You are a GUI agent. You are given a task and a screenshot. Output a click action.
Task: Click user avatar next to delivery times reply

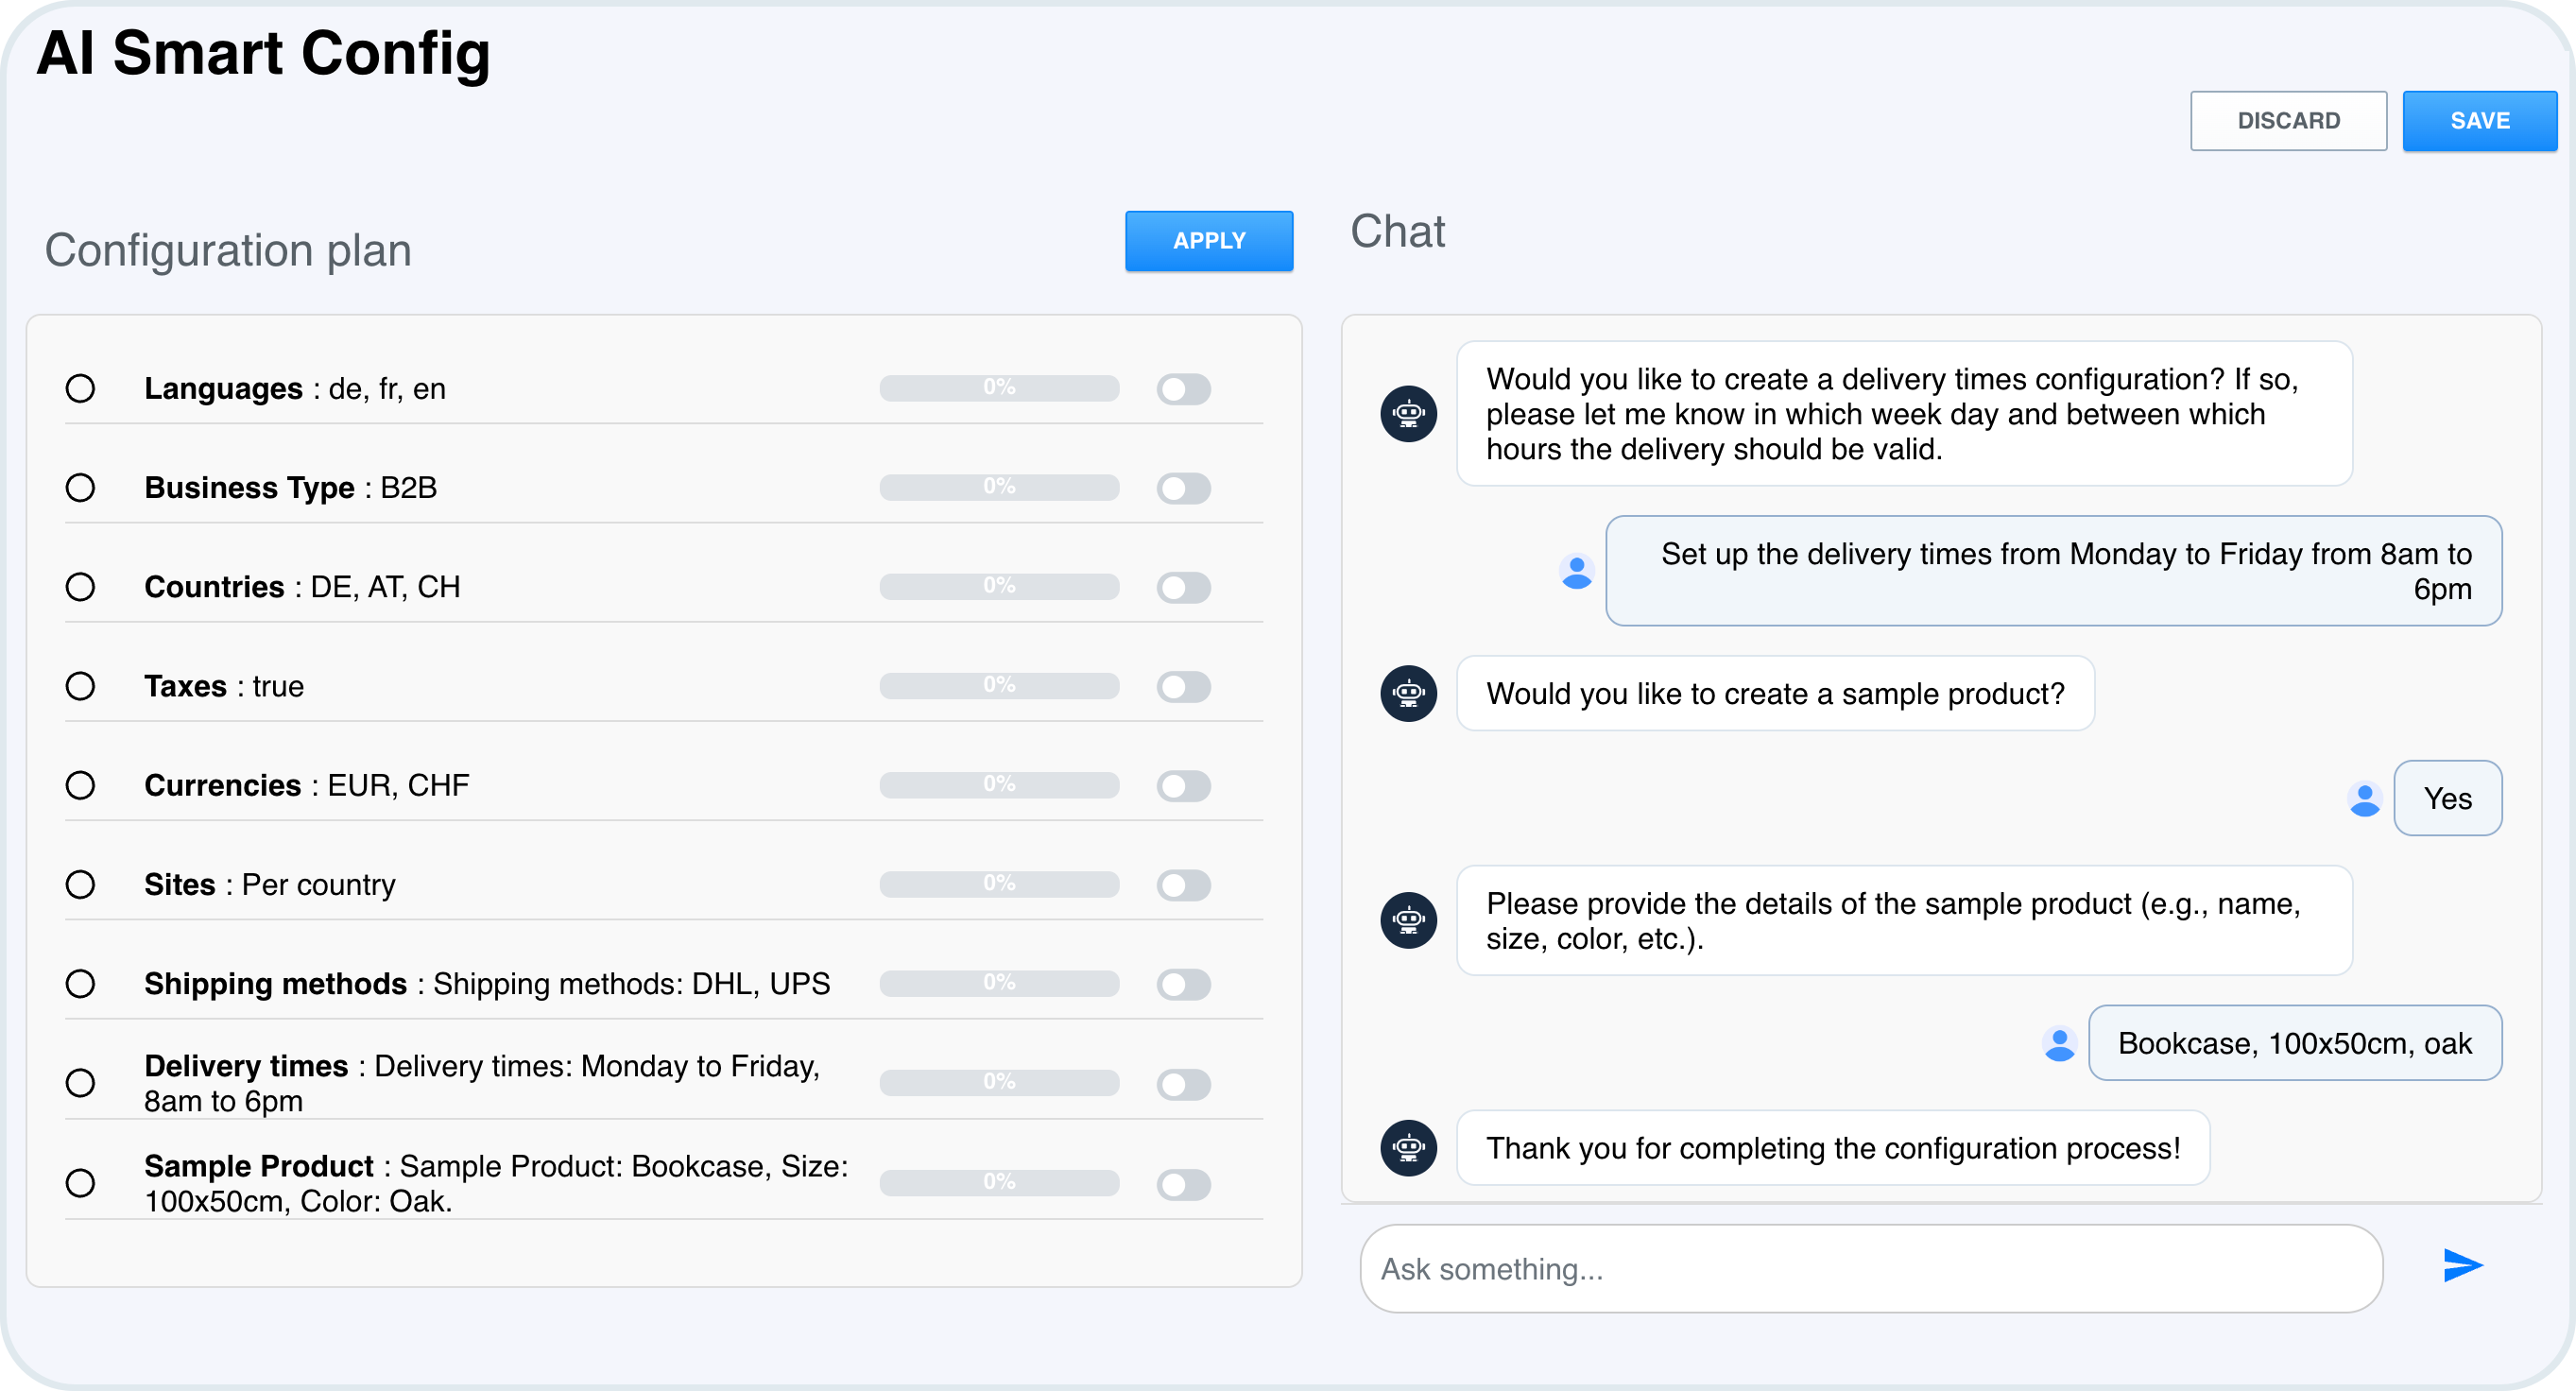tap(1576, 572)
